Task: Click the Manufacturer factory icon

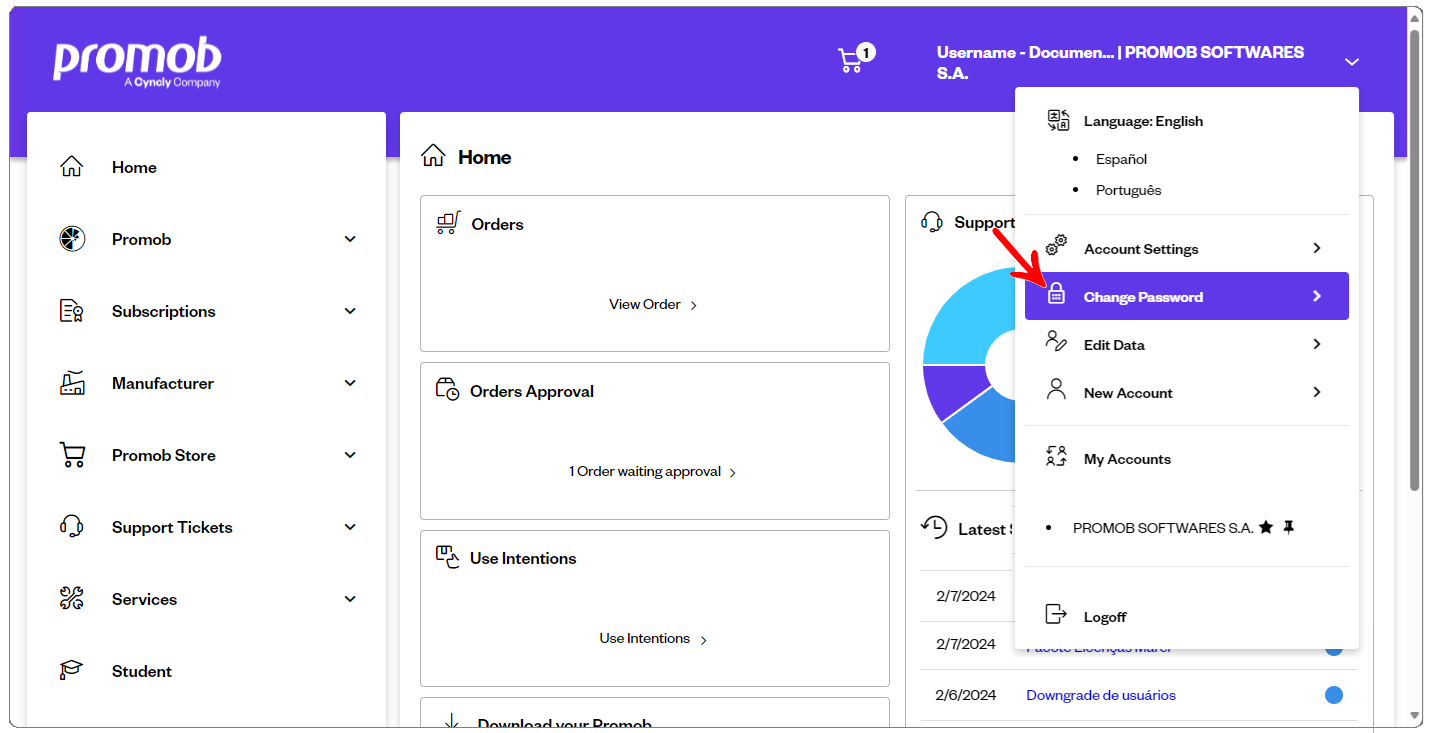Action: [x=72, y=383]
